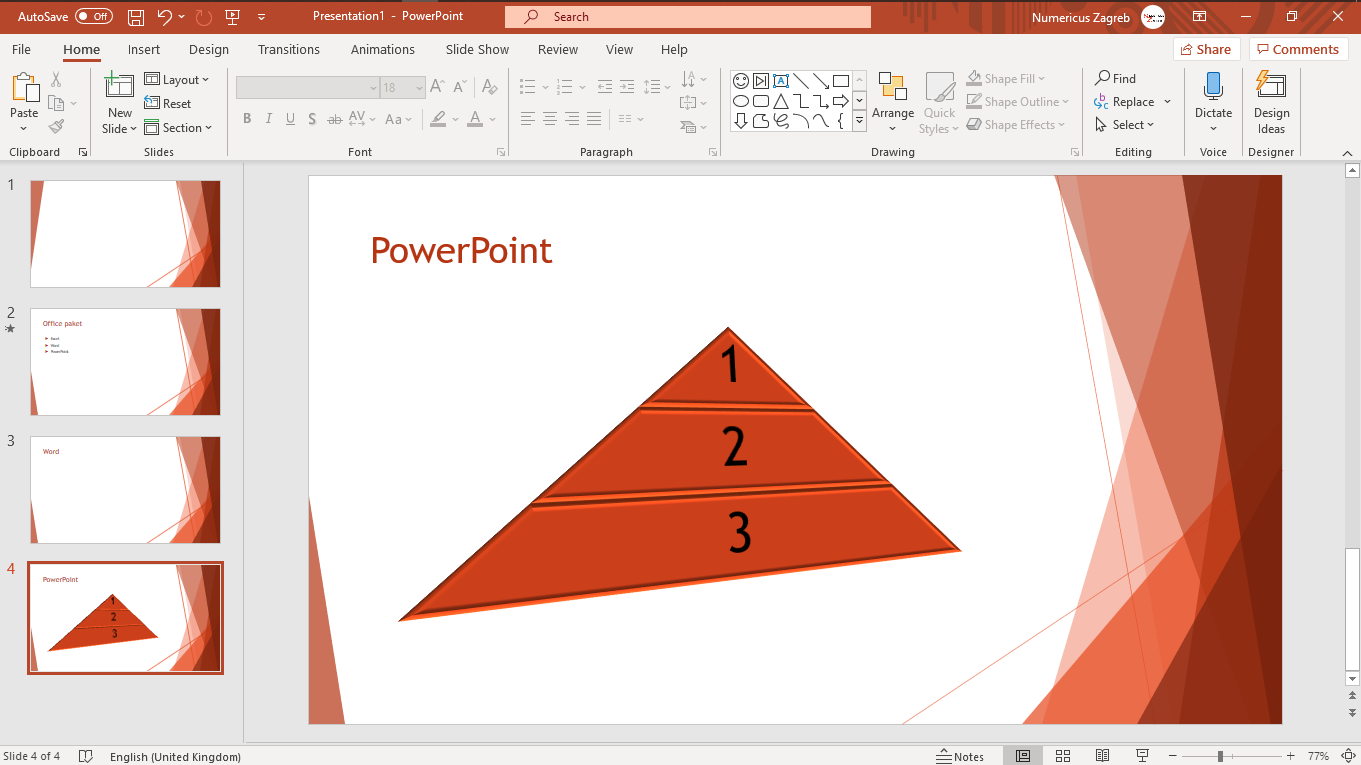The width and height of the screenshot is (1361, 765).
Task: Toggle italic formatting
Action: (x=268, y=118)
